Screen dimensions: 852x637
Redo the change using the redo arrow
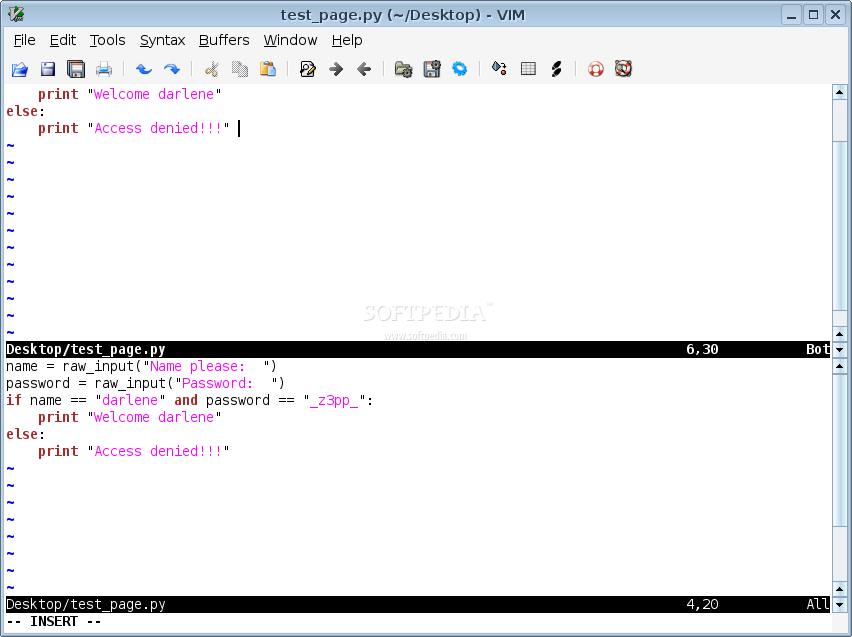coord(172,69)
